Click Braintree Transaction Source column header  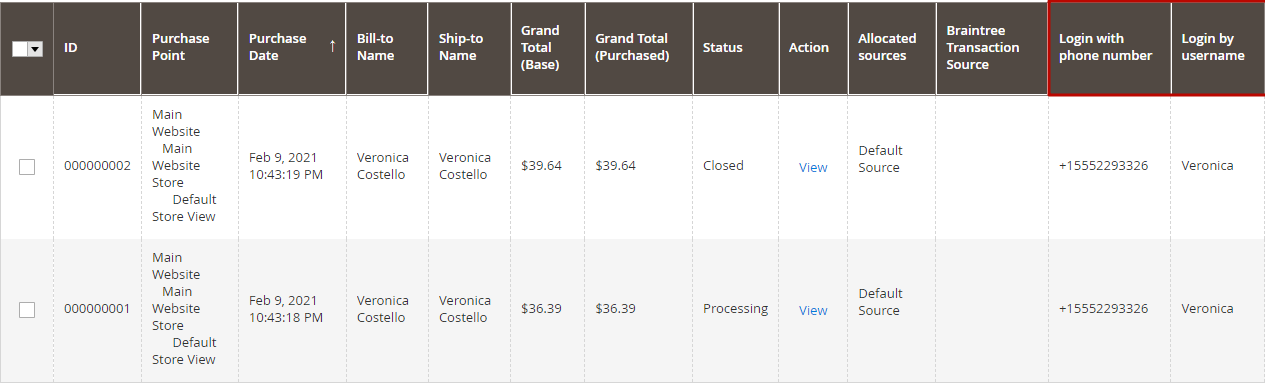(992, 48)
